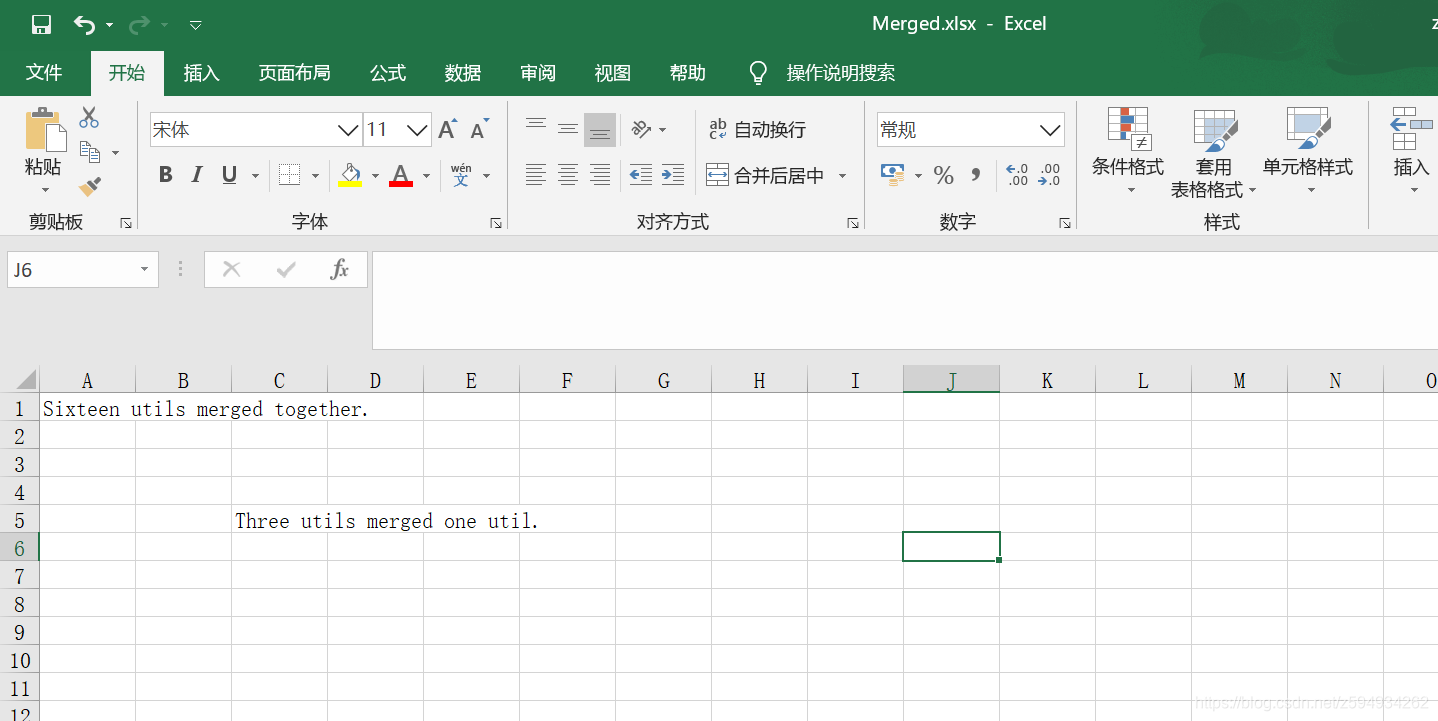Open the 文件 menu
The width and height of the screenshot is (1438, 721).
click(44, 73)
